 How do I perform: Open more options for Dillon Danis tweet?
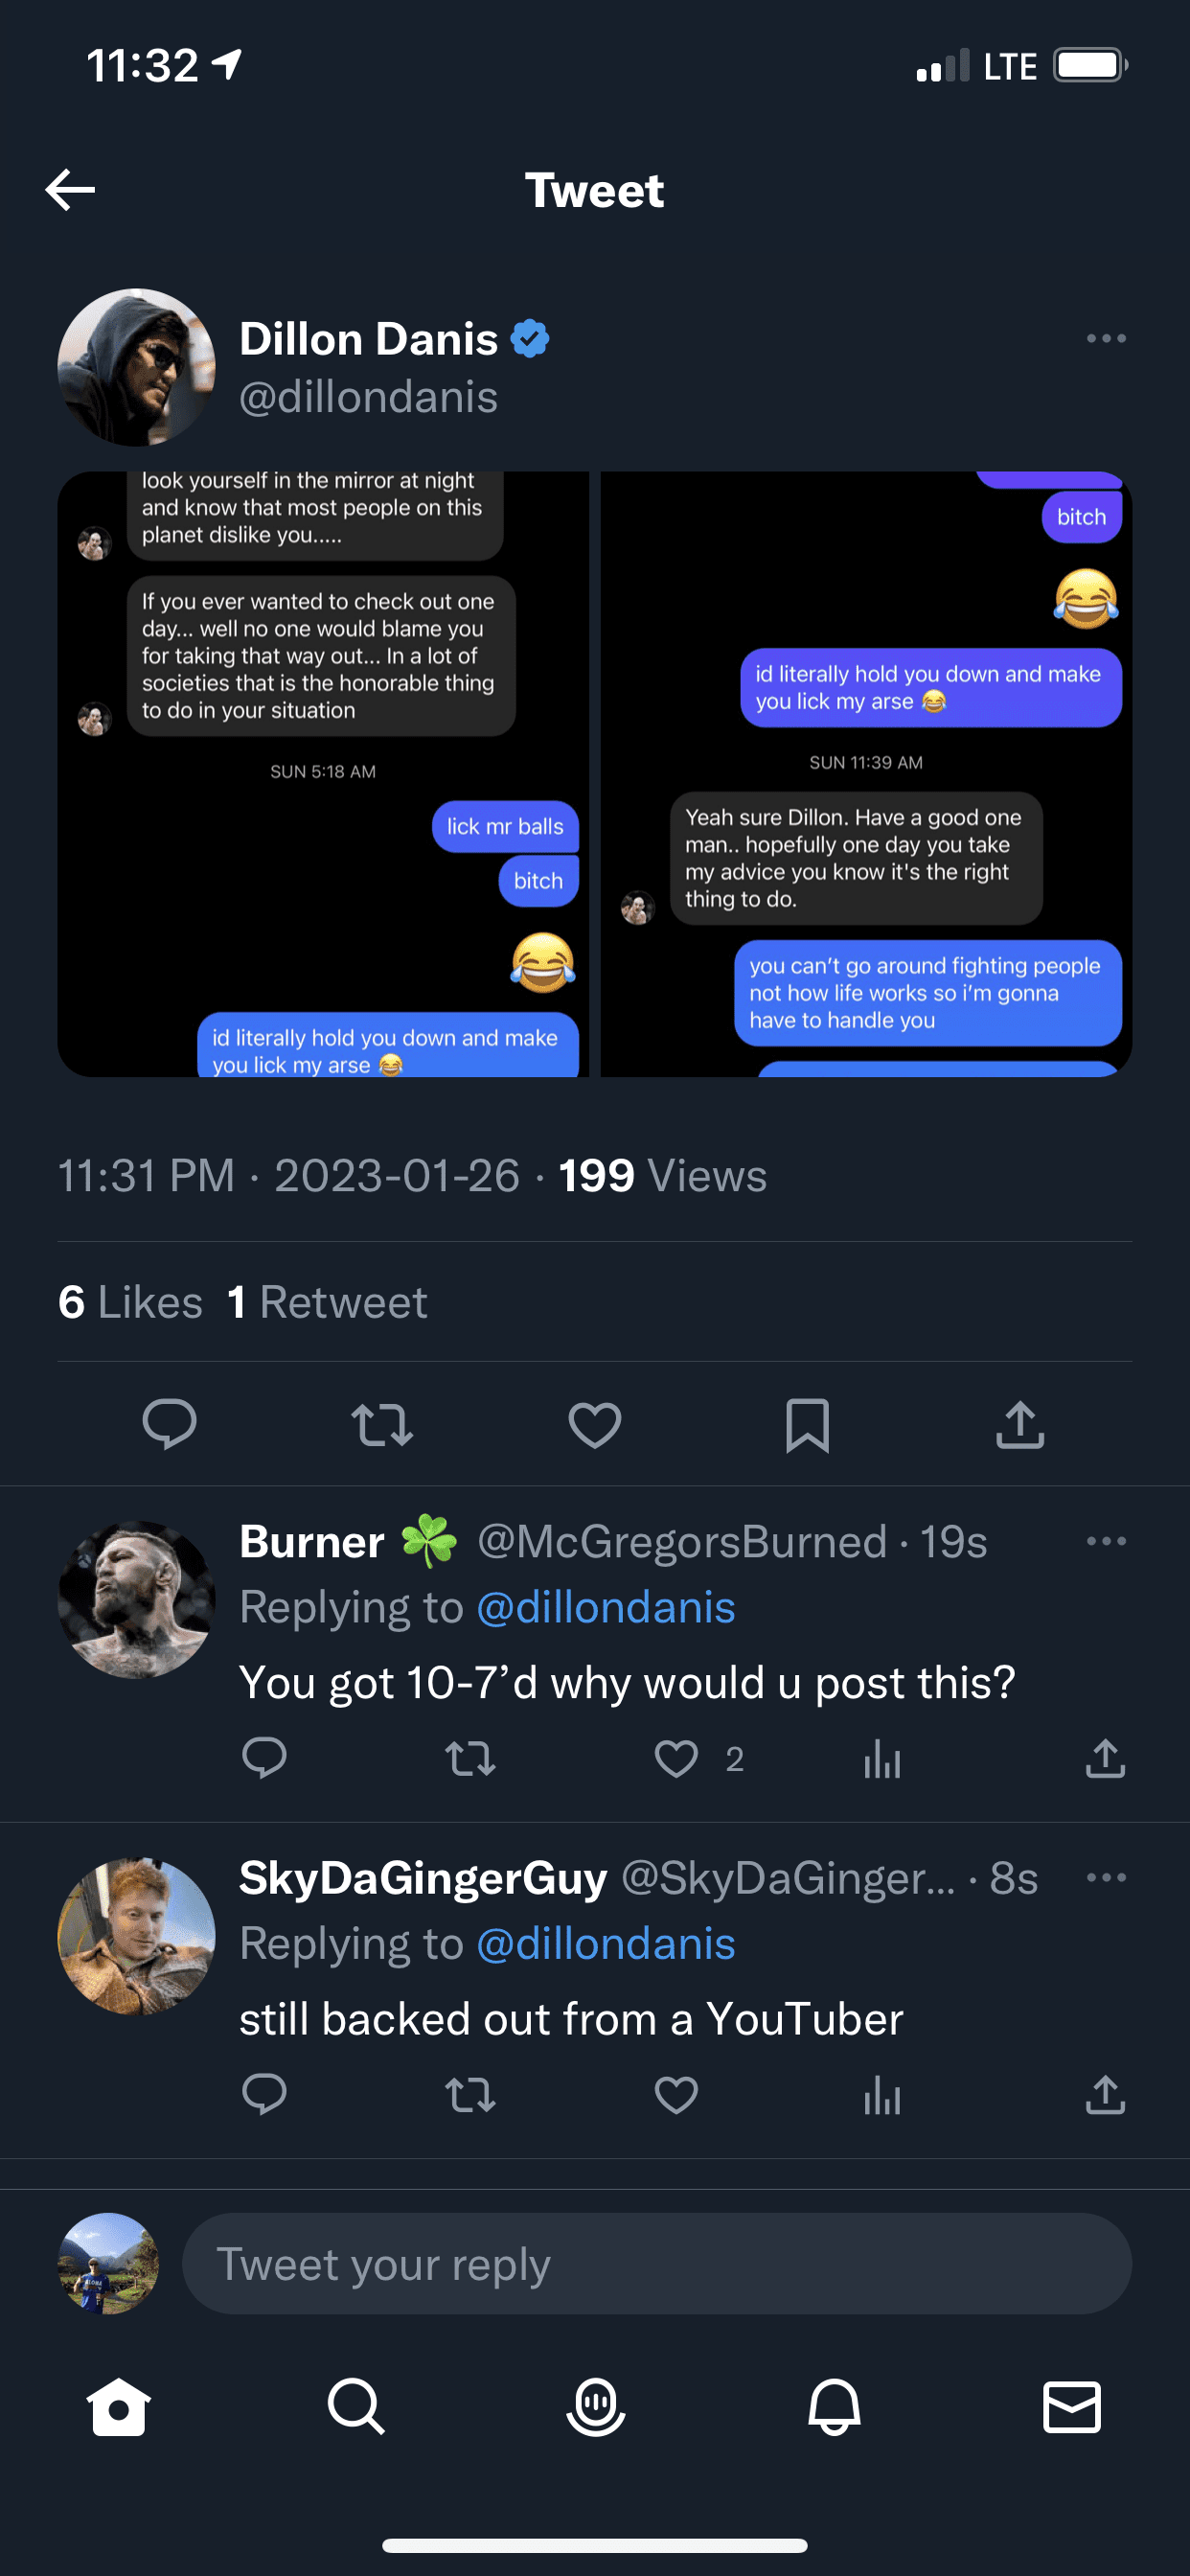coord(1106,339)
